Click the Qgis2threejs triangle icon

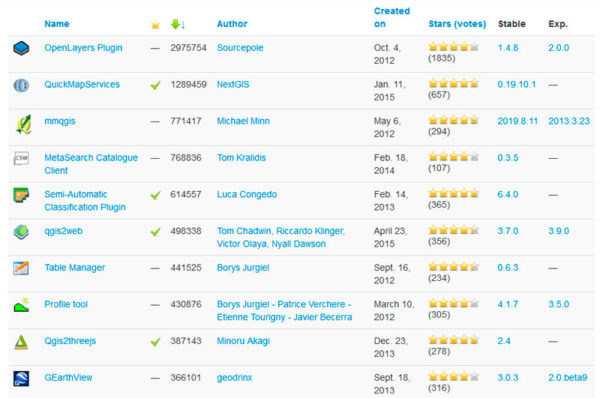coord(21,342)
